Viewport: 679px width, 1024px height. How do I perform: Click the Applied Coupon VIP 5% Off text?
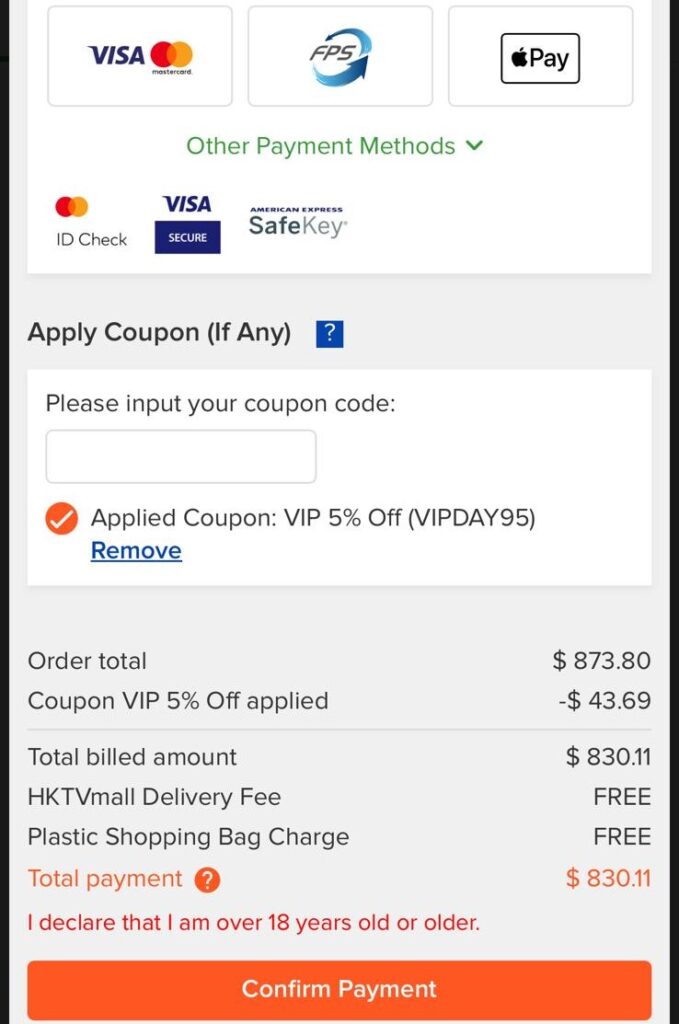pyautogui.click(x=313, y=518)
